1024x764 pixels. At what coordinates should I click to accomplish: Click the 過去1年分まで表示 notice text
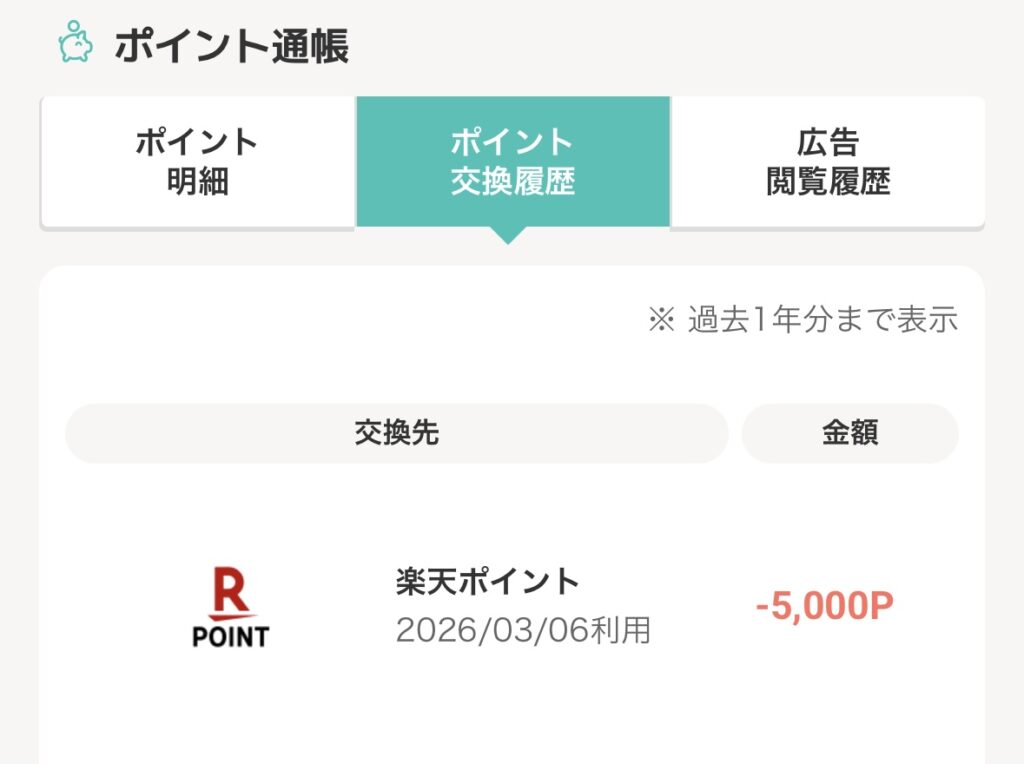tap(822, 320)
